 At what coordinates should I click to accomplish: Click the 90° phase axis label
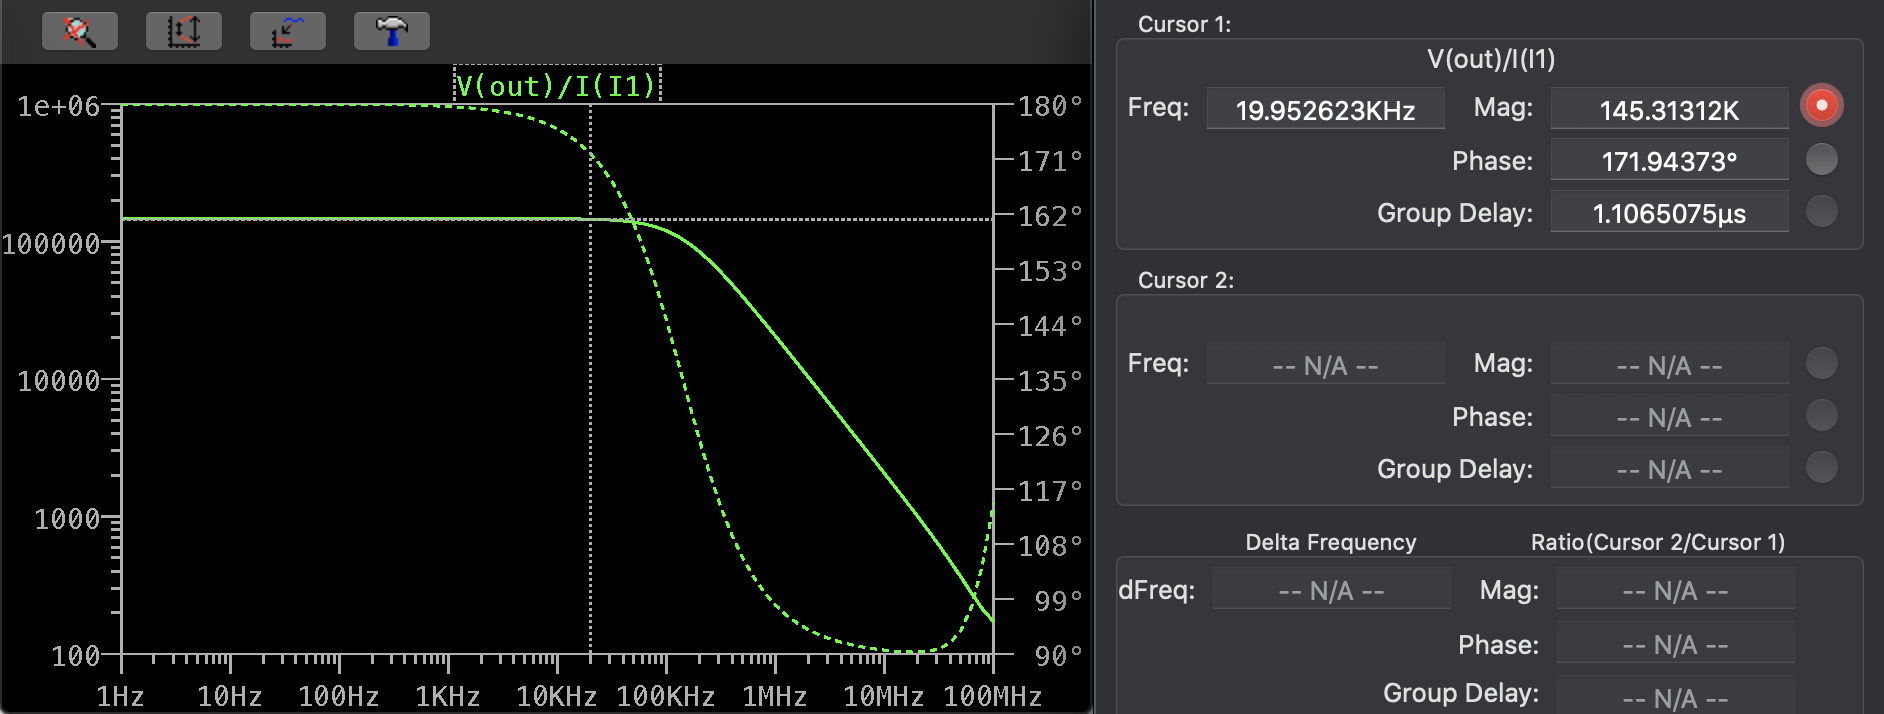pyautogui.click(x=1059, y=656)
